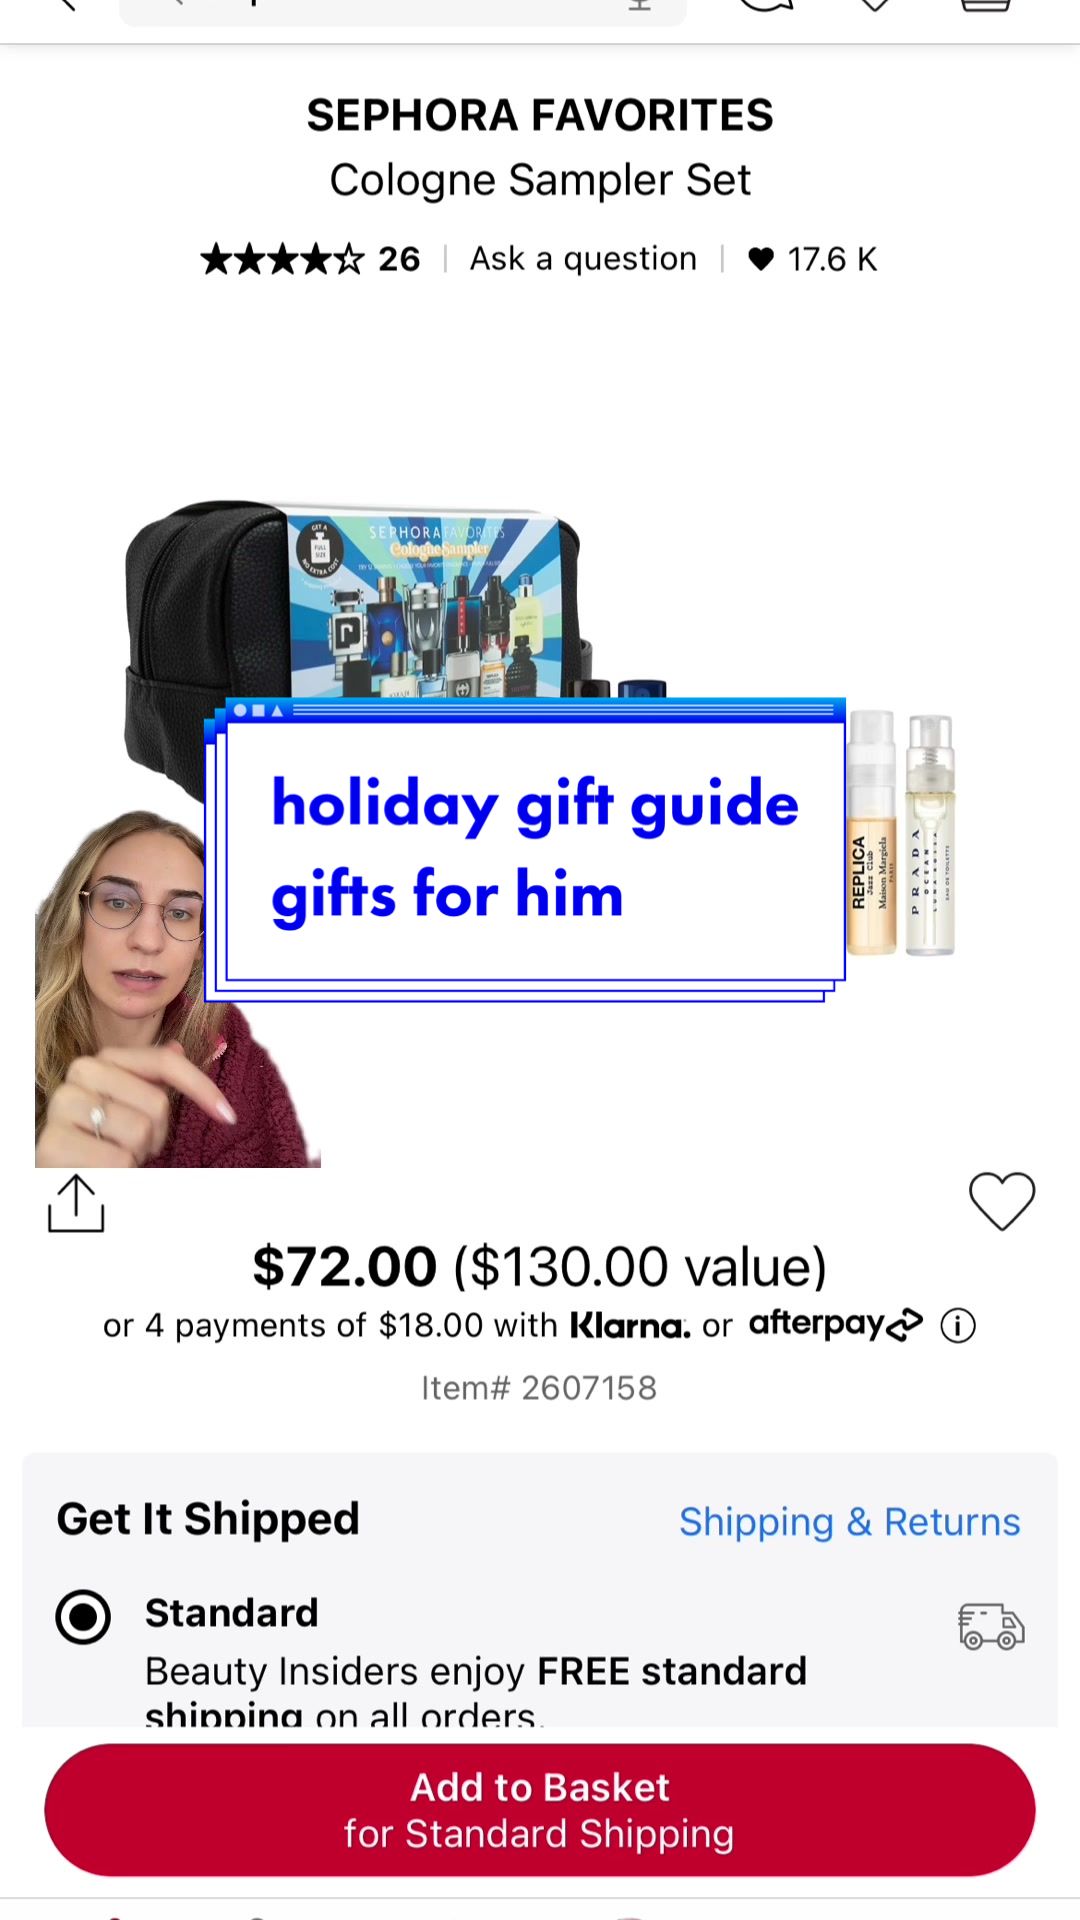Open the Afterpay info circle icon
The image size is (1080, 1920).
click(958, 1326)
